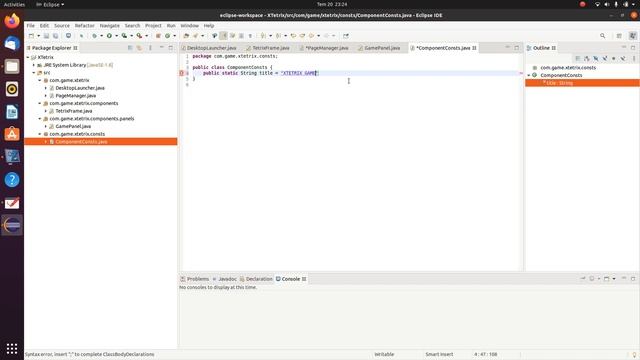Open the Refactor menu
640x360 pixels.
pos(84,25)
